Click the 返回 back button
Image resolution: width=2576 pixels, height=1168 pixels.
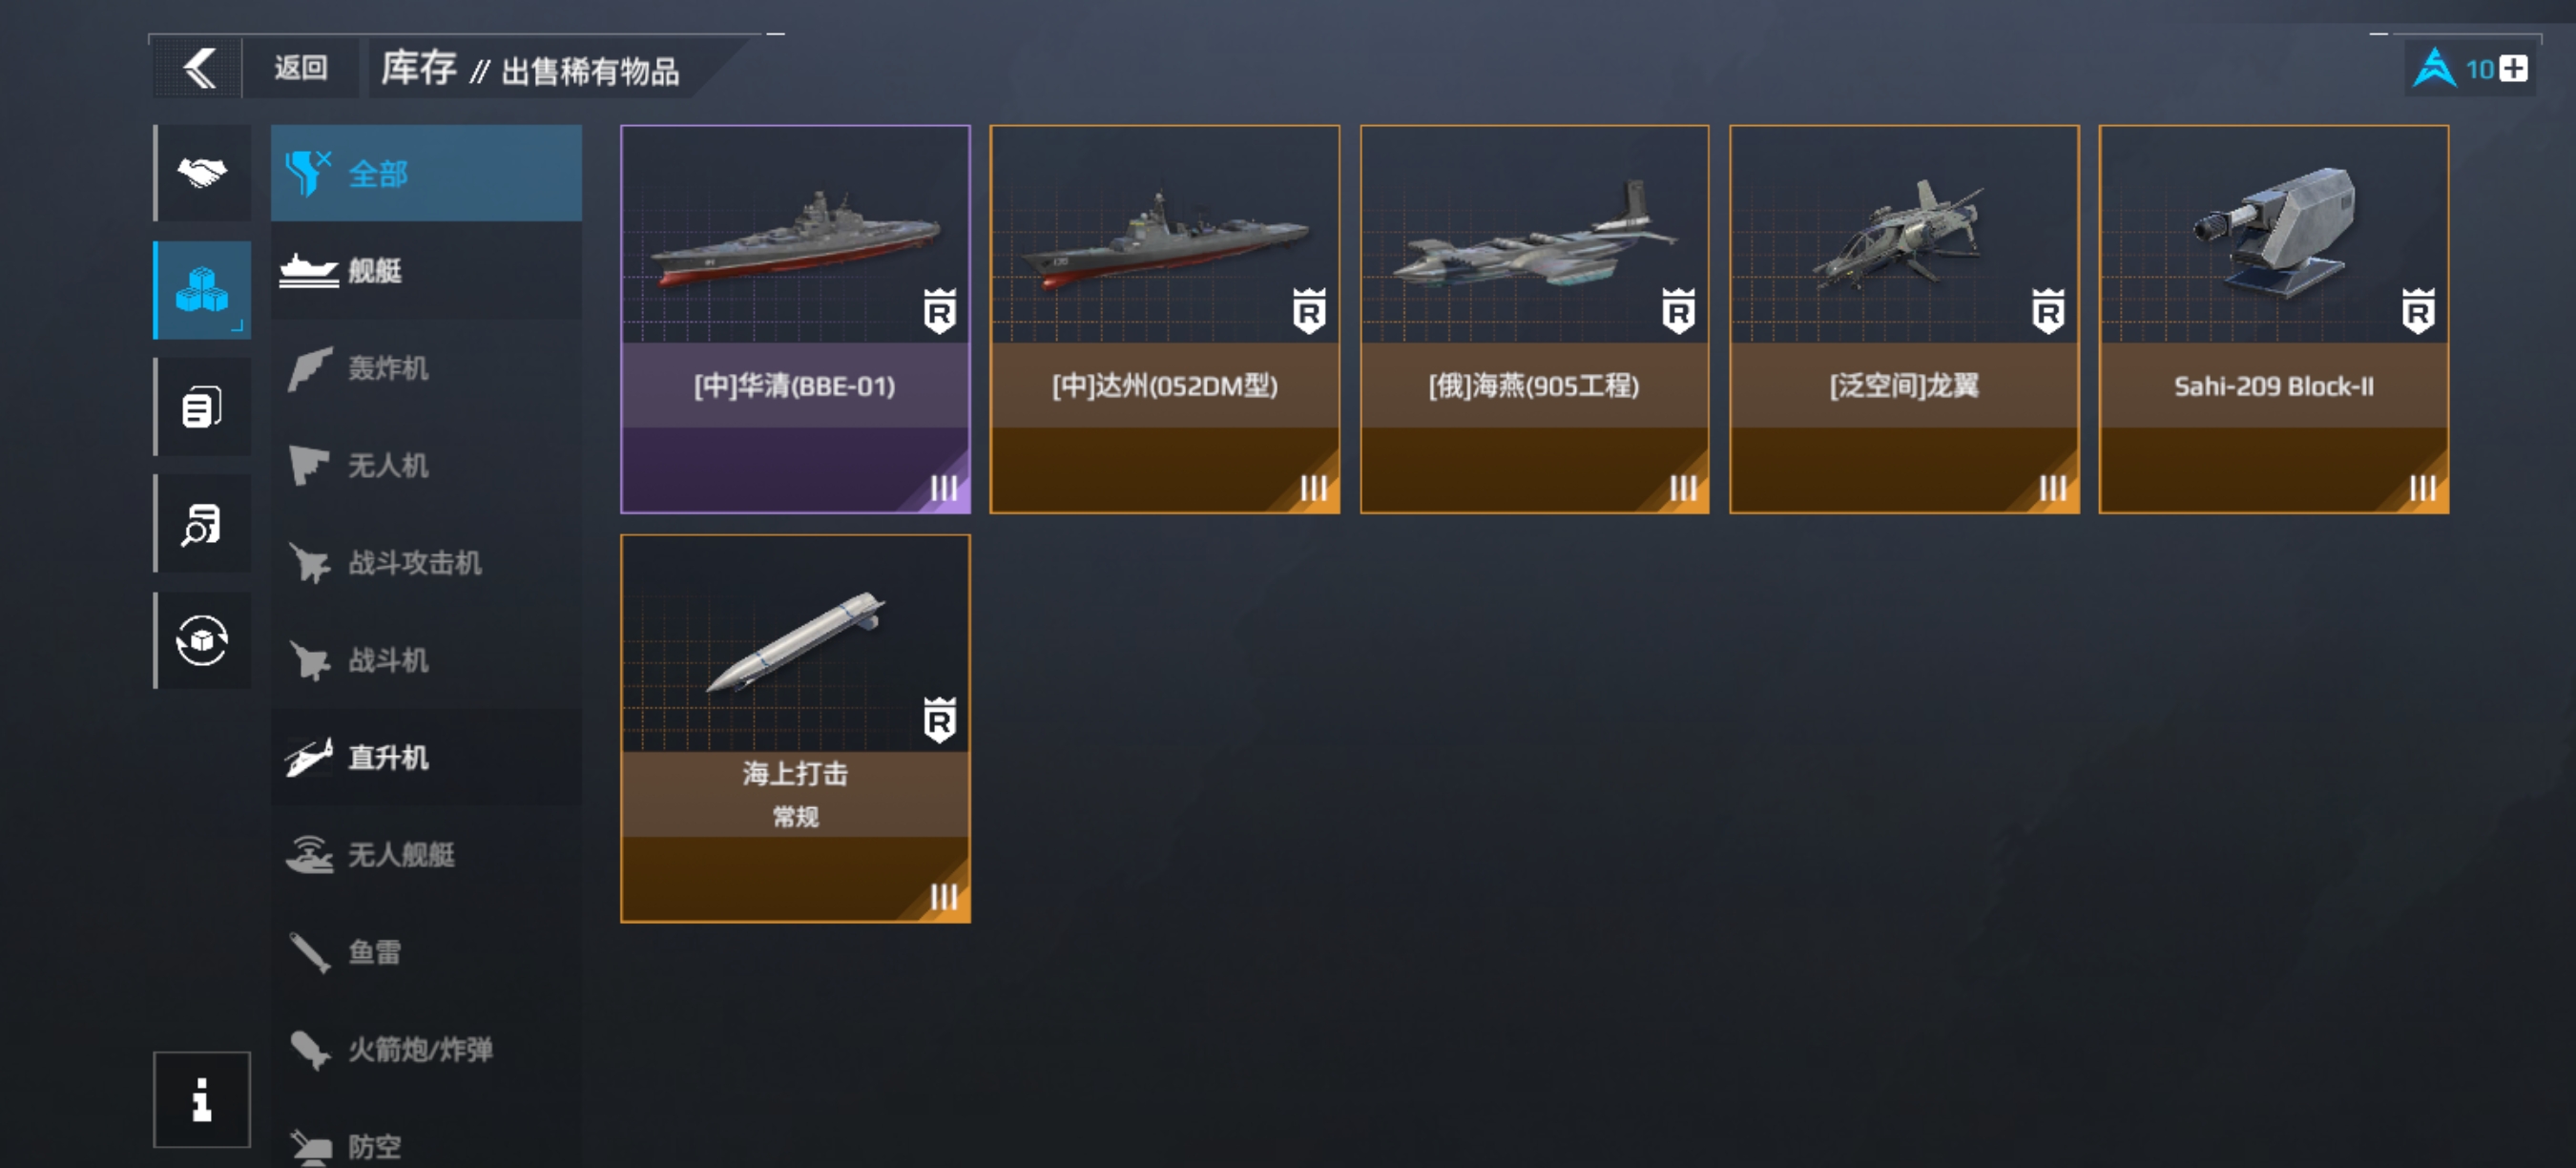coord(301,69)
